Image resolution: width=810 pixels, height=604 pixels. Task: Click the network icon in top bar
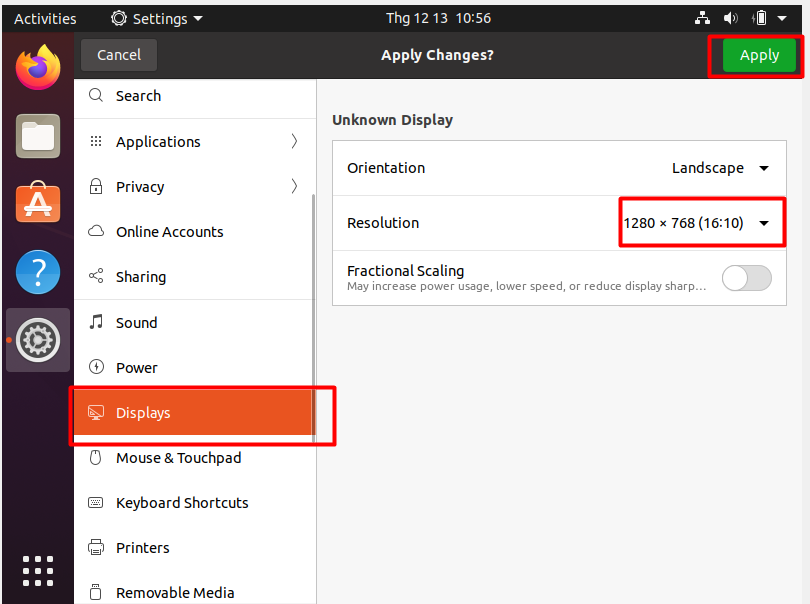pos(703,18)
